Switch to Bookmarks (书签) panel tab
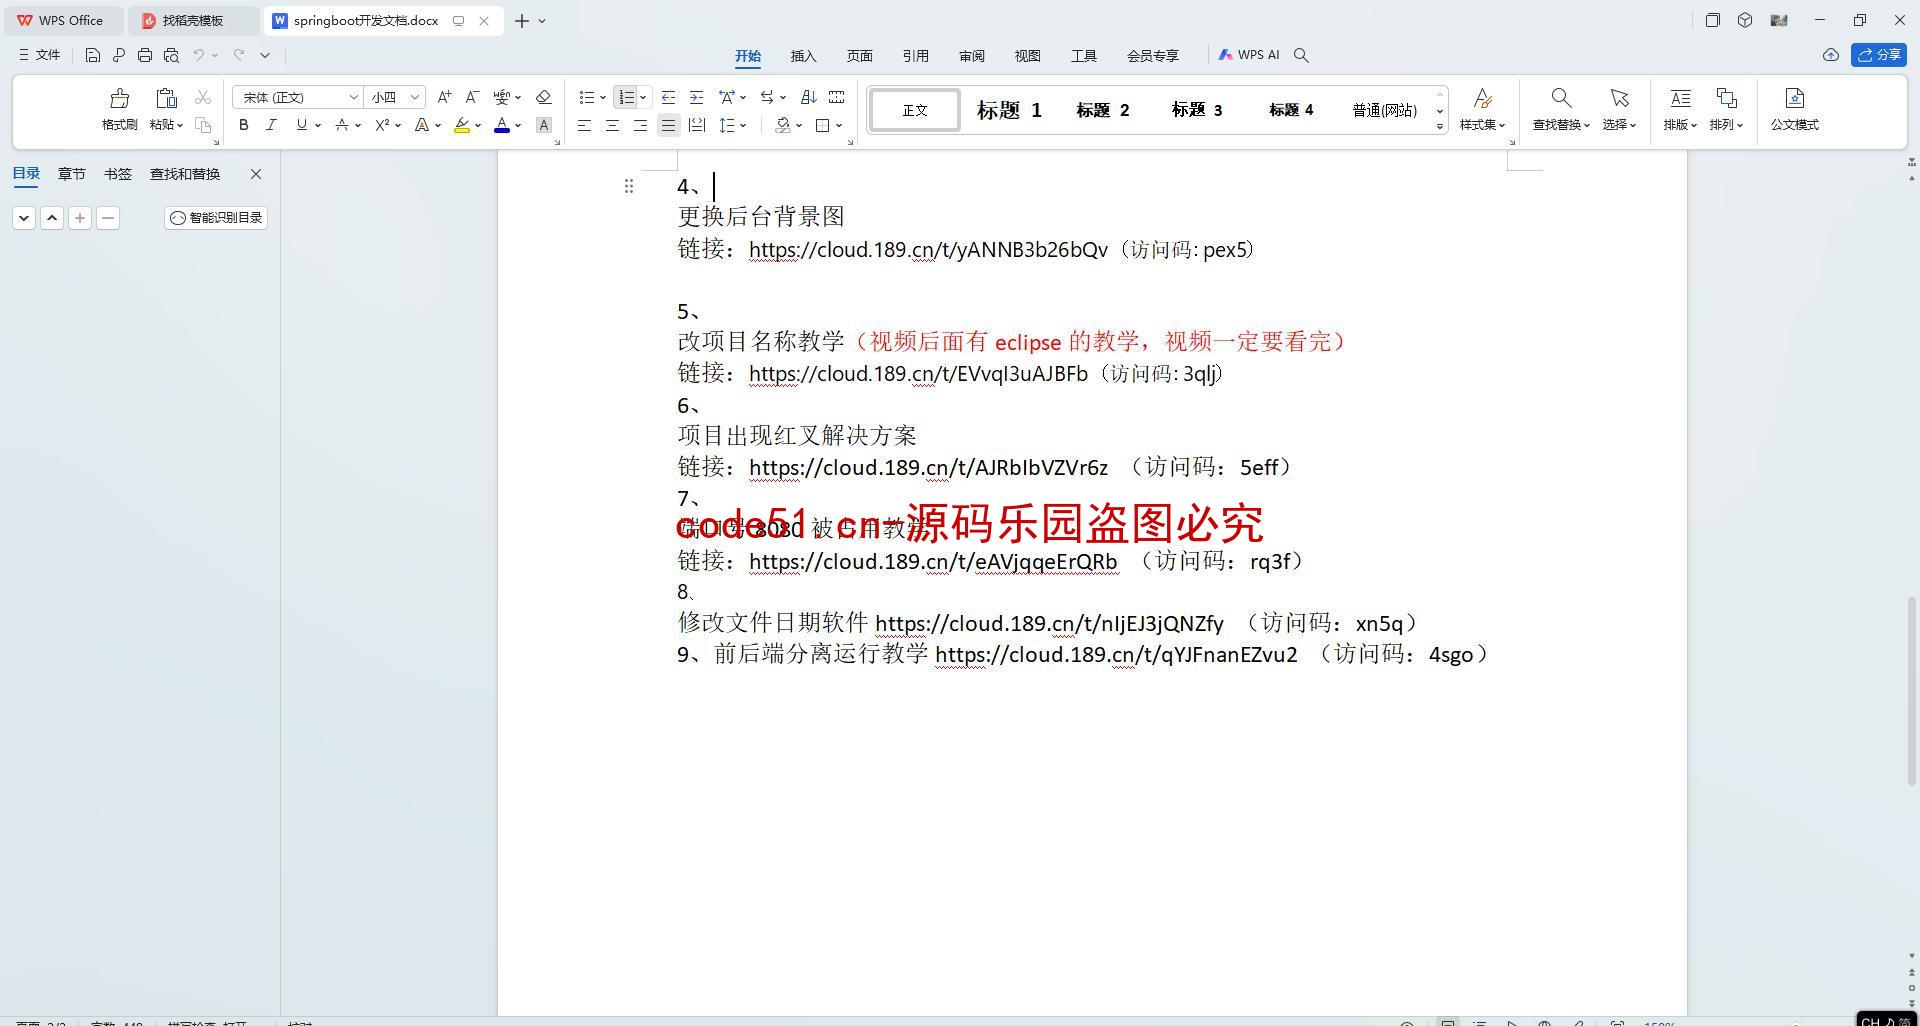 pos(117,174)
